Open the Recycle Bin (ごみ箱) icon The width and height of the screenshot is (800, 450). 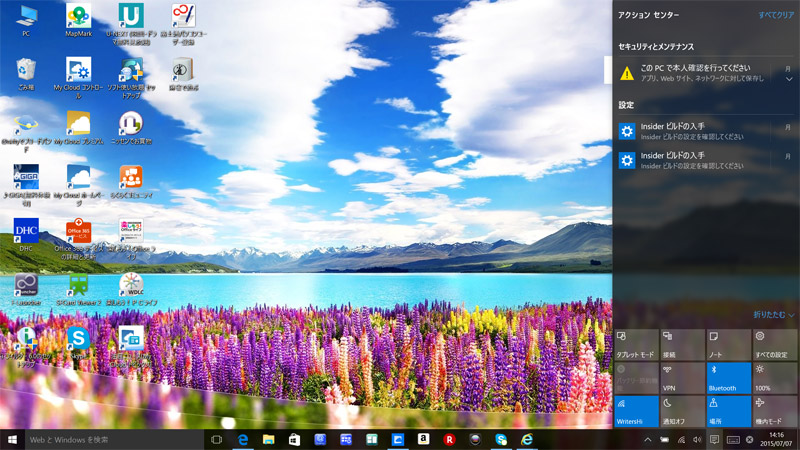click(26, 69)
